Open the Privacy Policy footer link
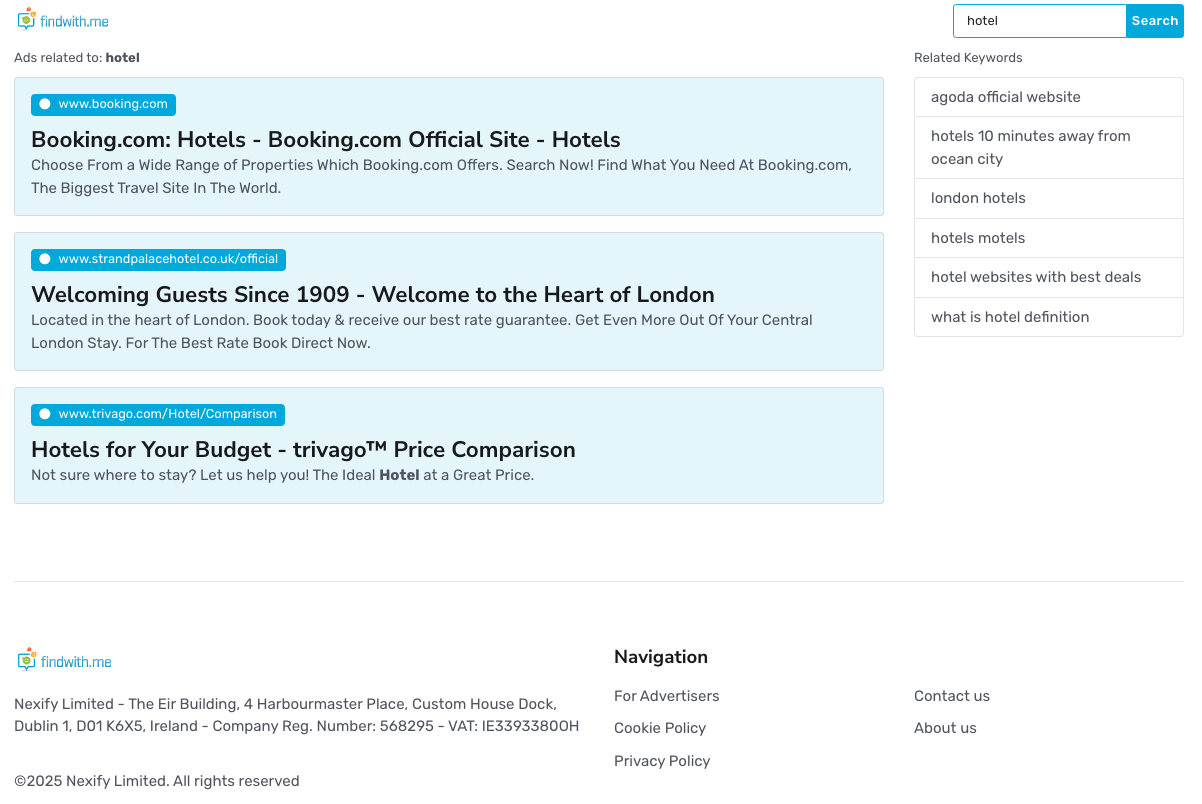The height and width of the screenshot is (804, 1202). pos(662,761)
